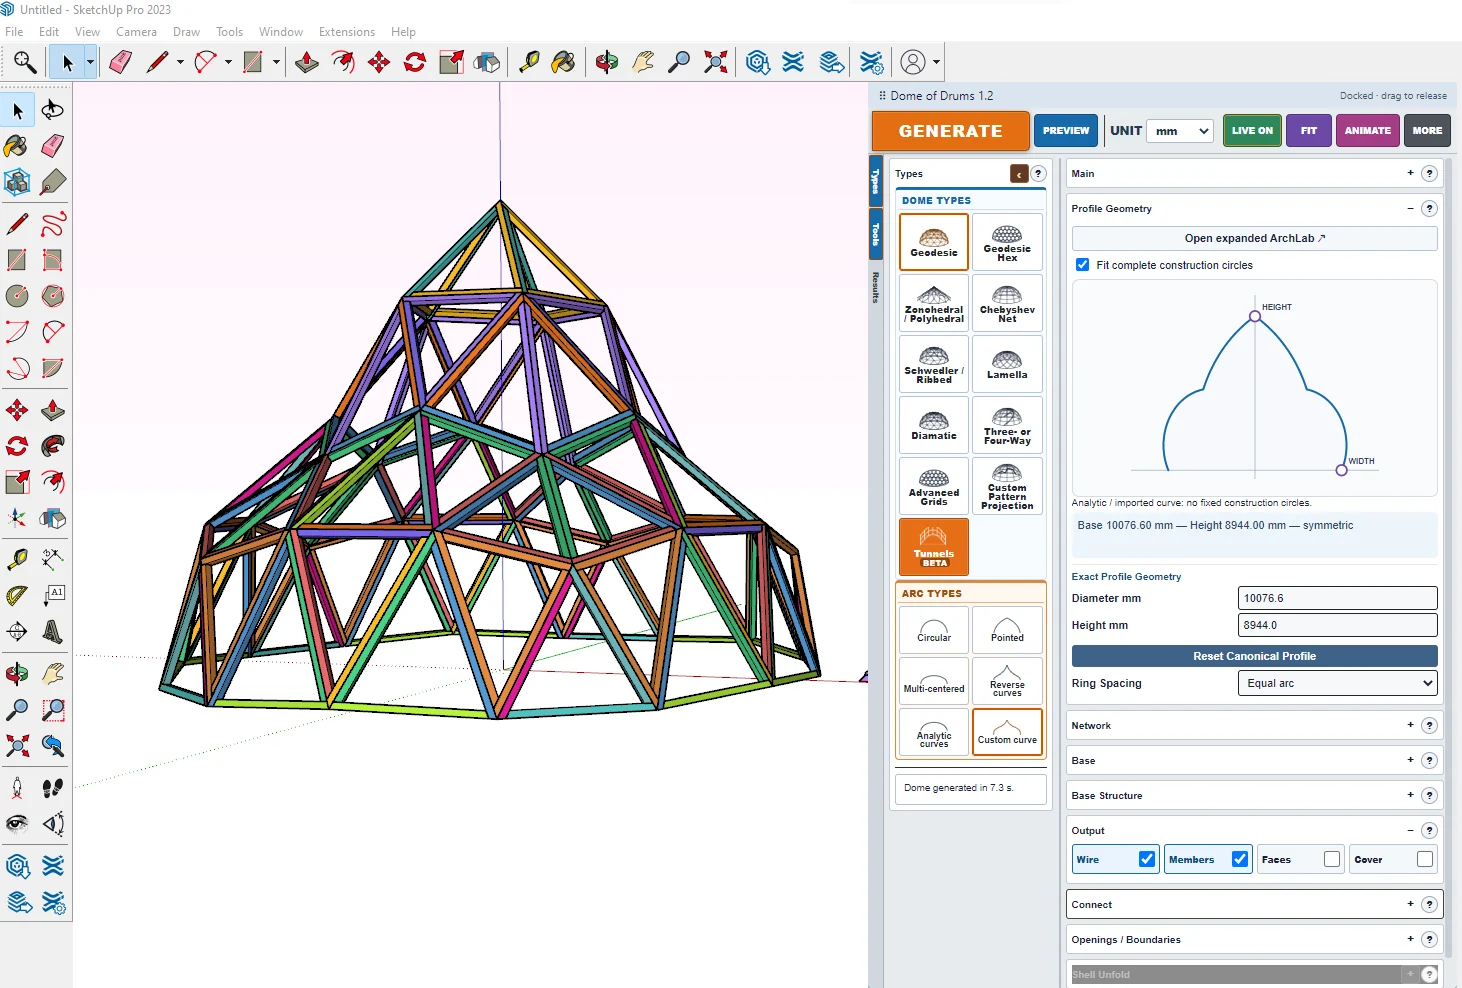Choose Custom Pattern Projection type
Image resolution: width=1462 pixels, height=988 pixels.
(x=1007, y=486)
